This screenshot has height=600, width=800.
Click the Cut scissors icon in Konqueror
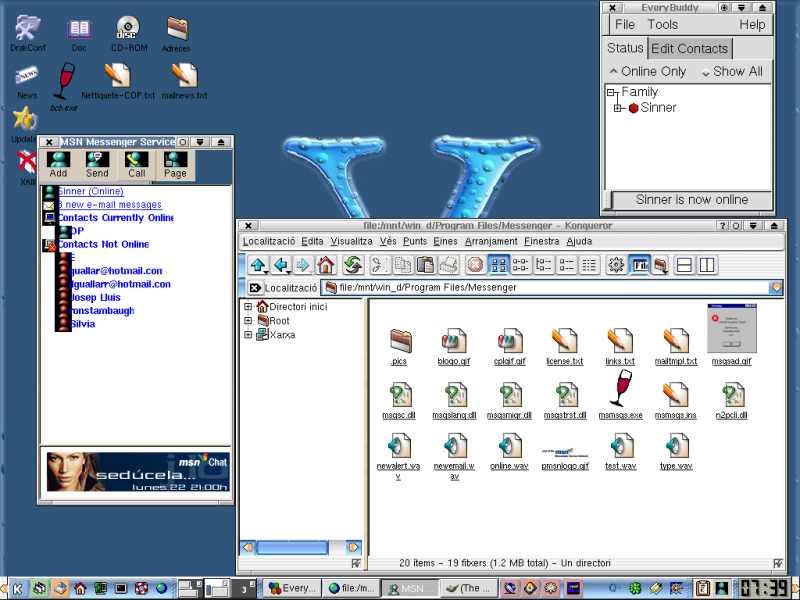pos(379,265)
